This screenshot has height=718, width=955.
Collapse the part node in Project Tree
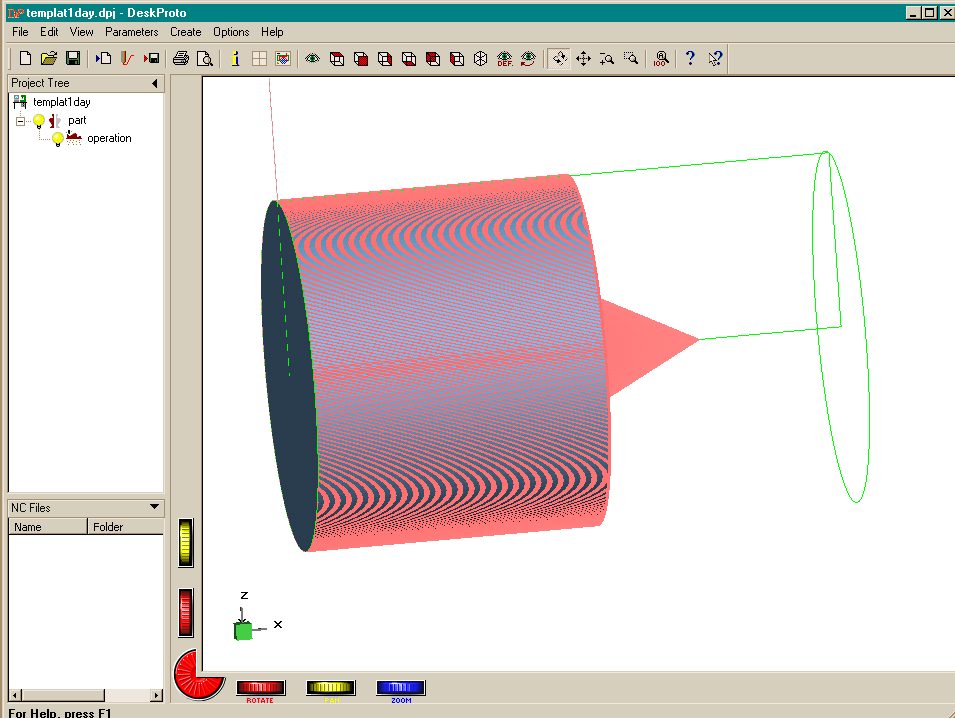click(20, 121)
